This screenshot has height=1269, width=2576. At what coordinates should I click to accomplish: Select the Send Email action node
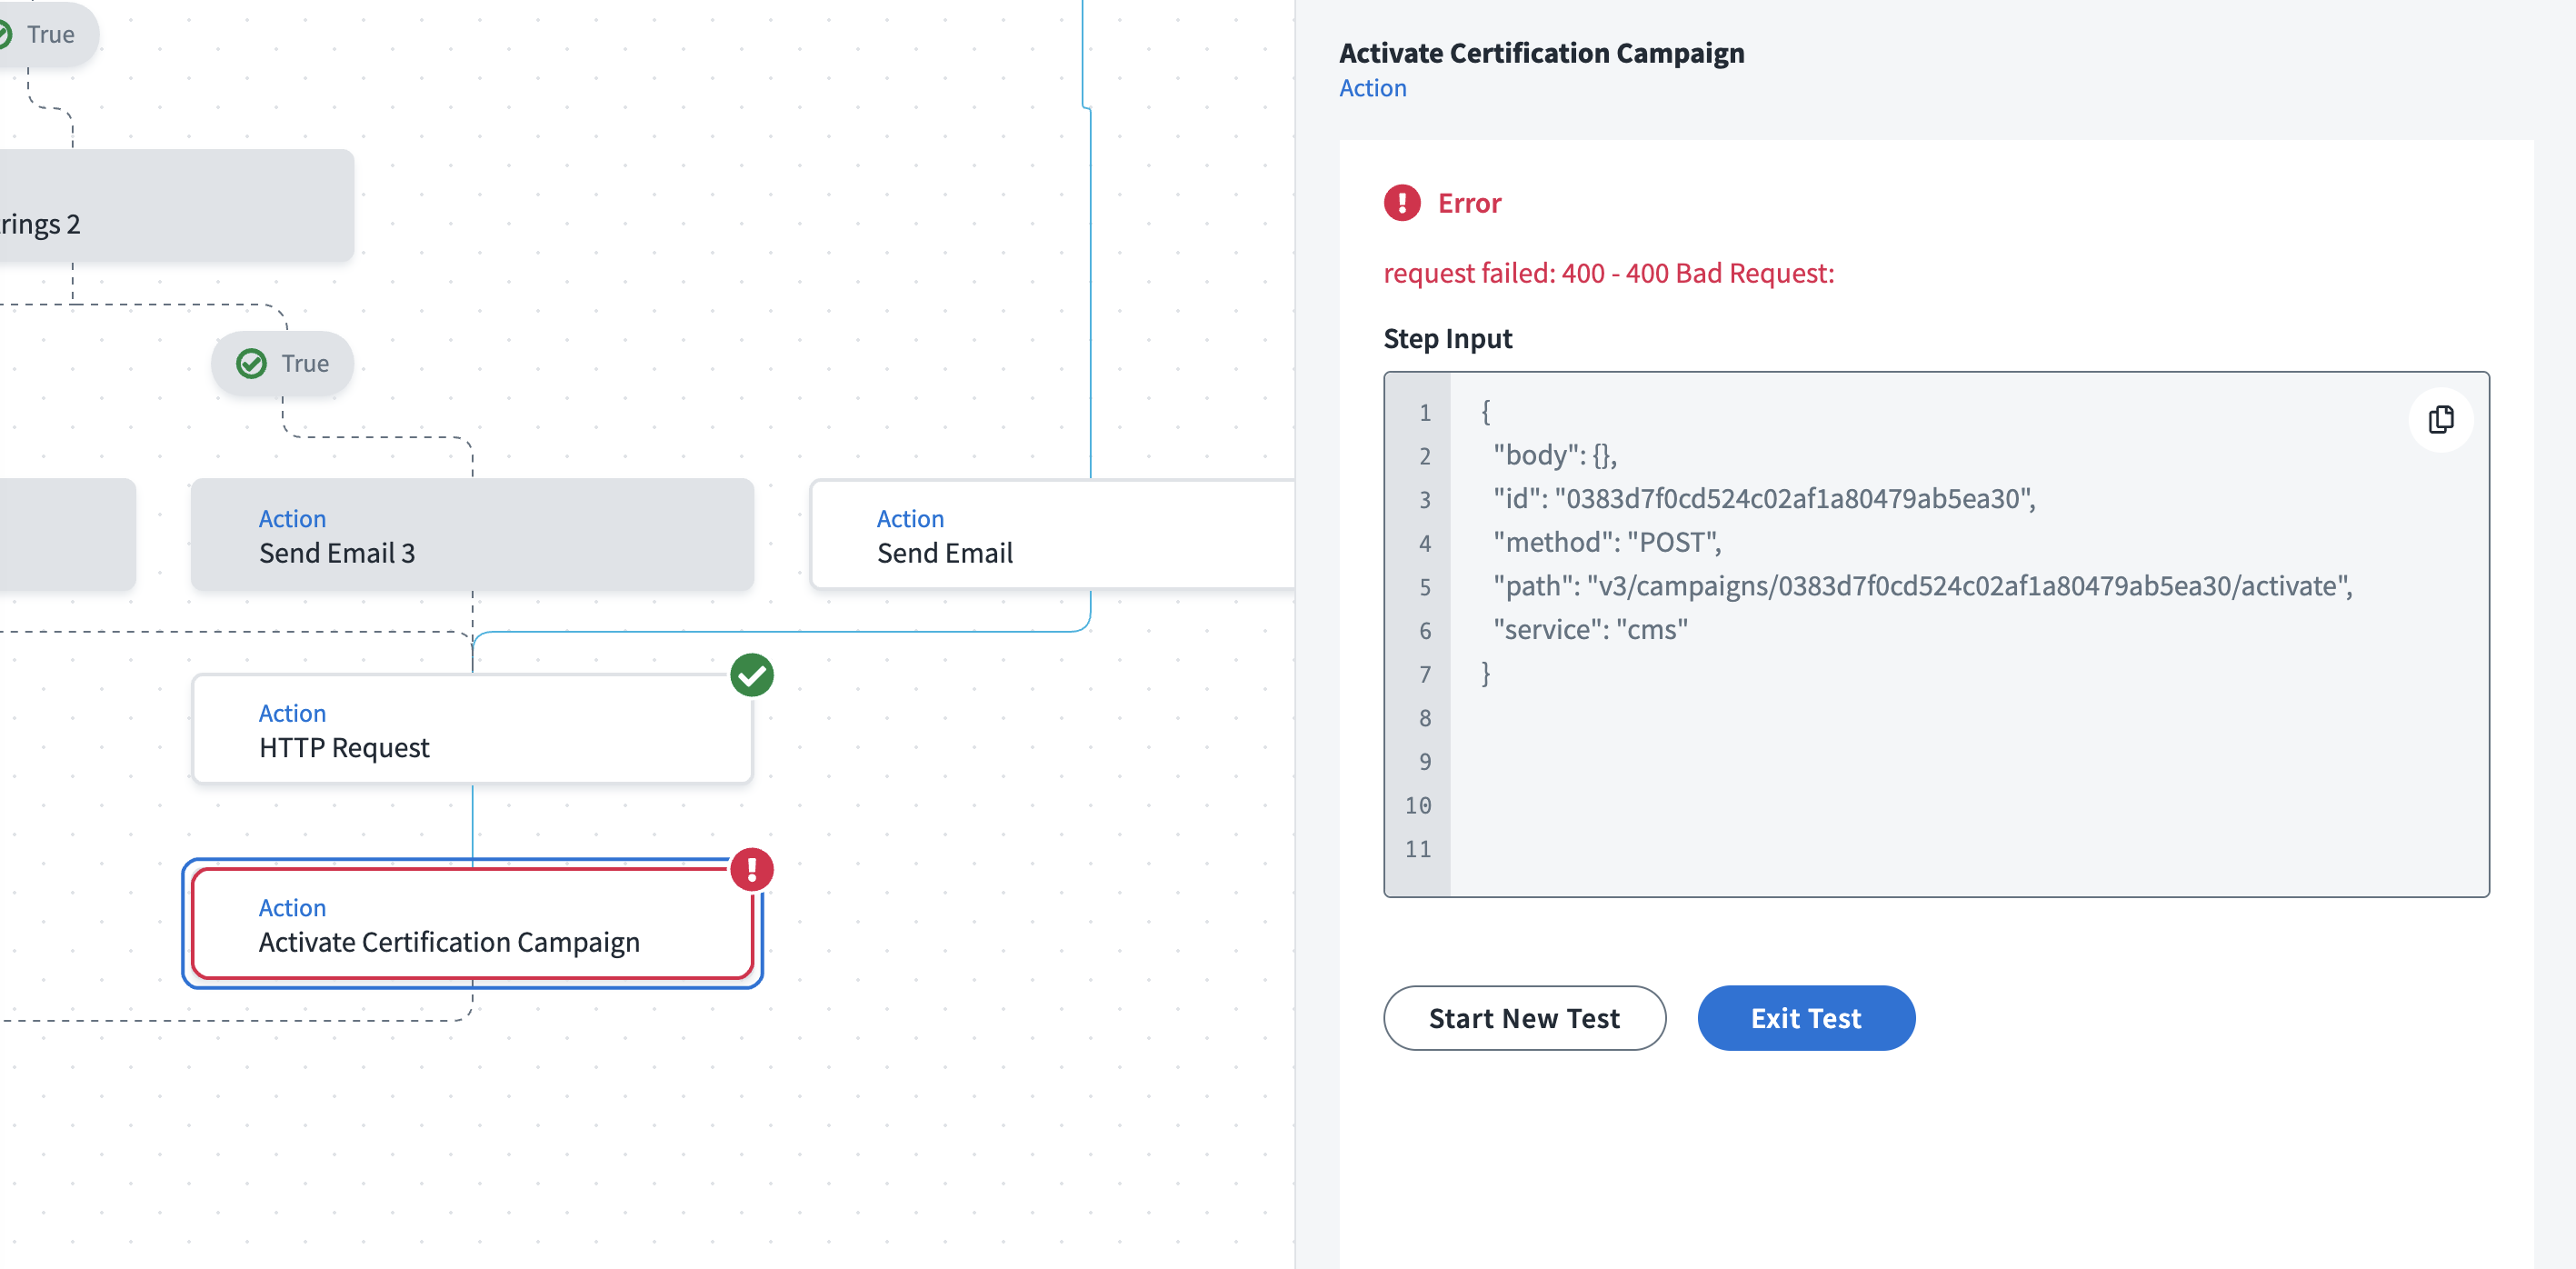[1050, 535]
